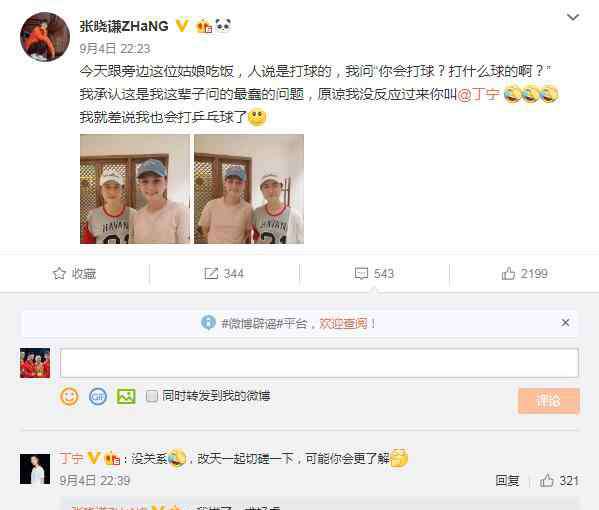599x510 pixels.
Task: Close the 微博辟谣 notice banner
Action: coord(565,323)
